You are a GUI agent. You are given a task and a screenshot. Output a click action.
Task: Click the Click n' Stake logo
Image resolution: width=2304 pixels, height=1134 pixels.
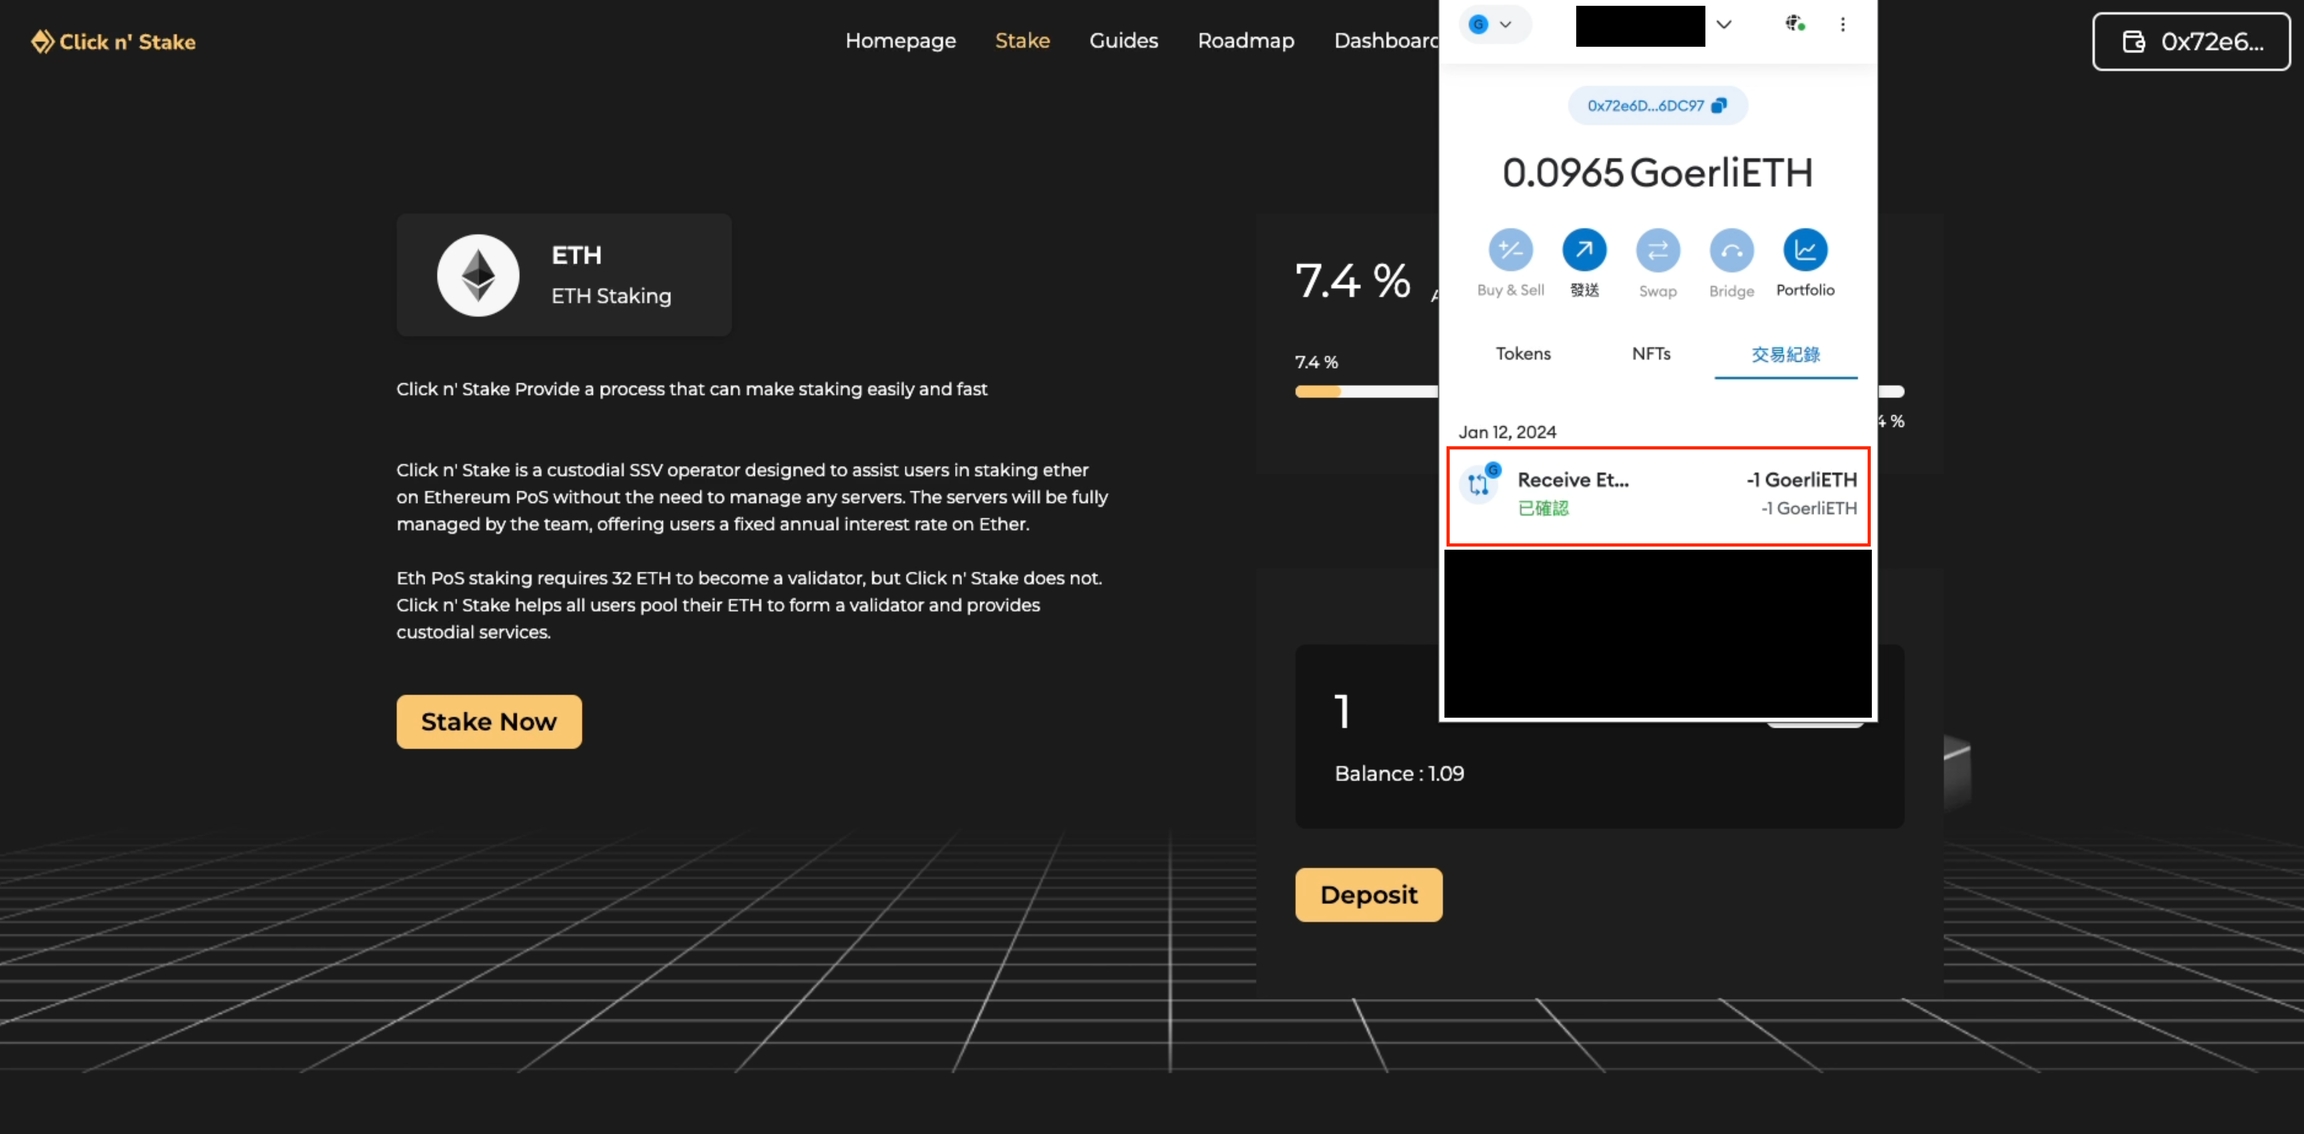tap(113, 42)
